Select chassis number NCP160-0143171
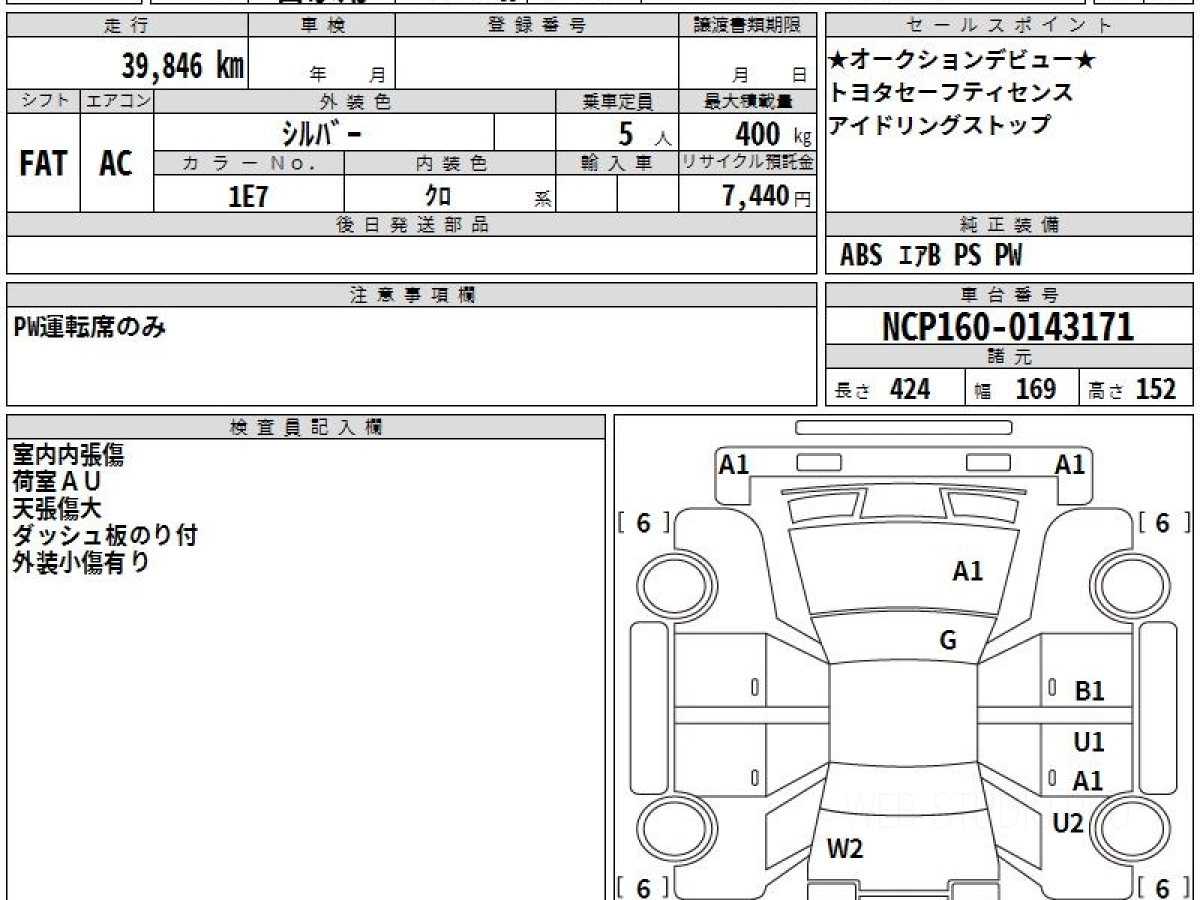 [x=1008, y=327]
